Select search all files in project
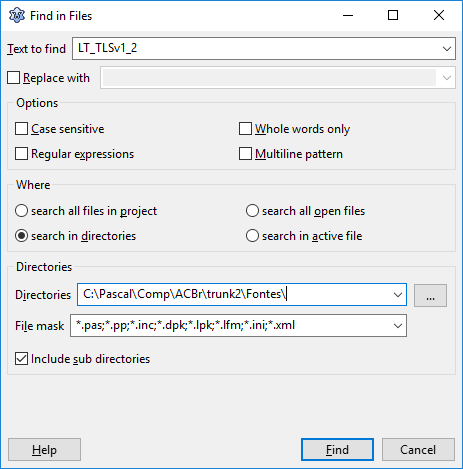 click(x=21, y=211)
